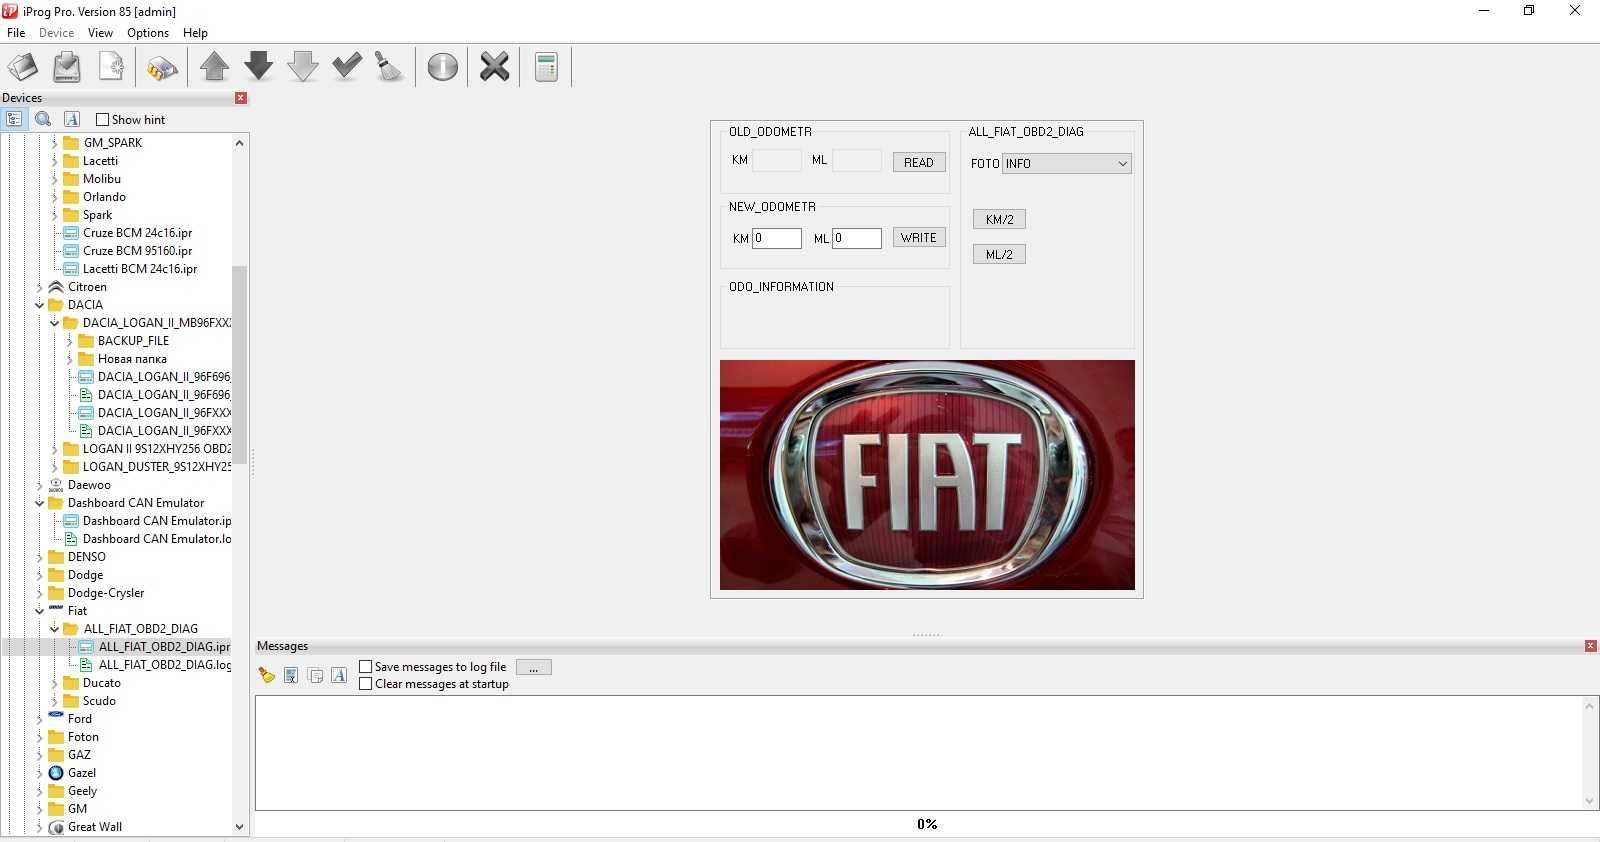
Task: Click the X stop toolbar icon
Action: (x=494, y=67)
